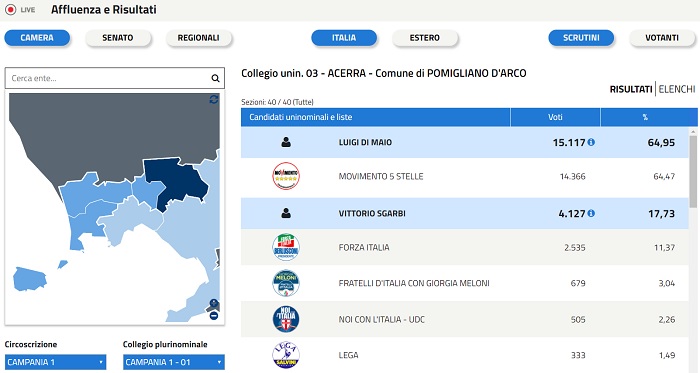The width and height of the screenshot is (700, 373).
Task: Select ESTERO voting area
Action: pos(425,38)
